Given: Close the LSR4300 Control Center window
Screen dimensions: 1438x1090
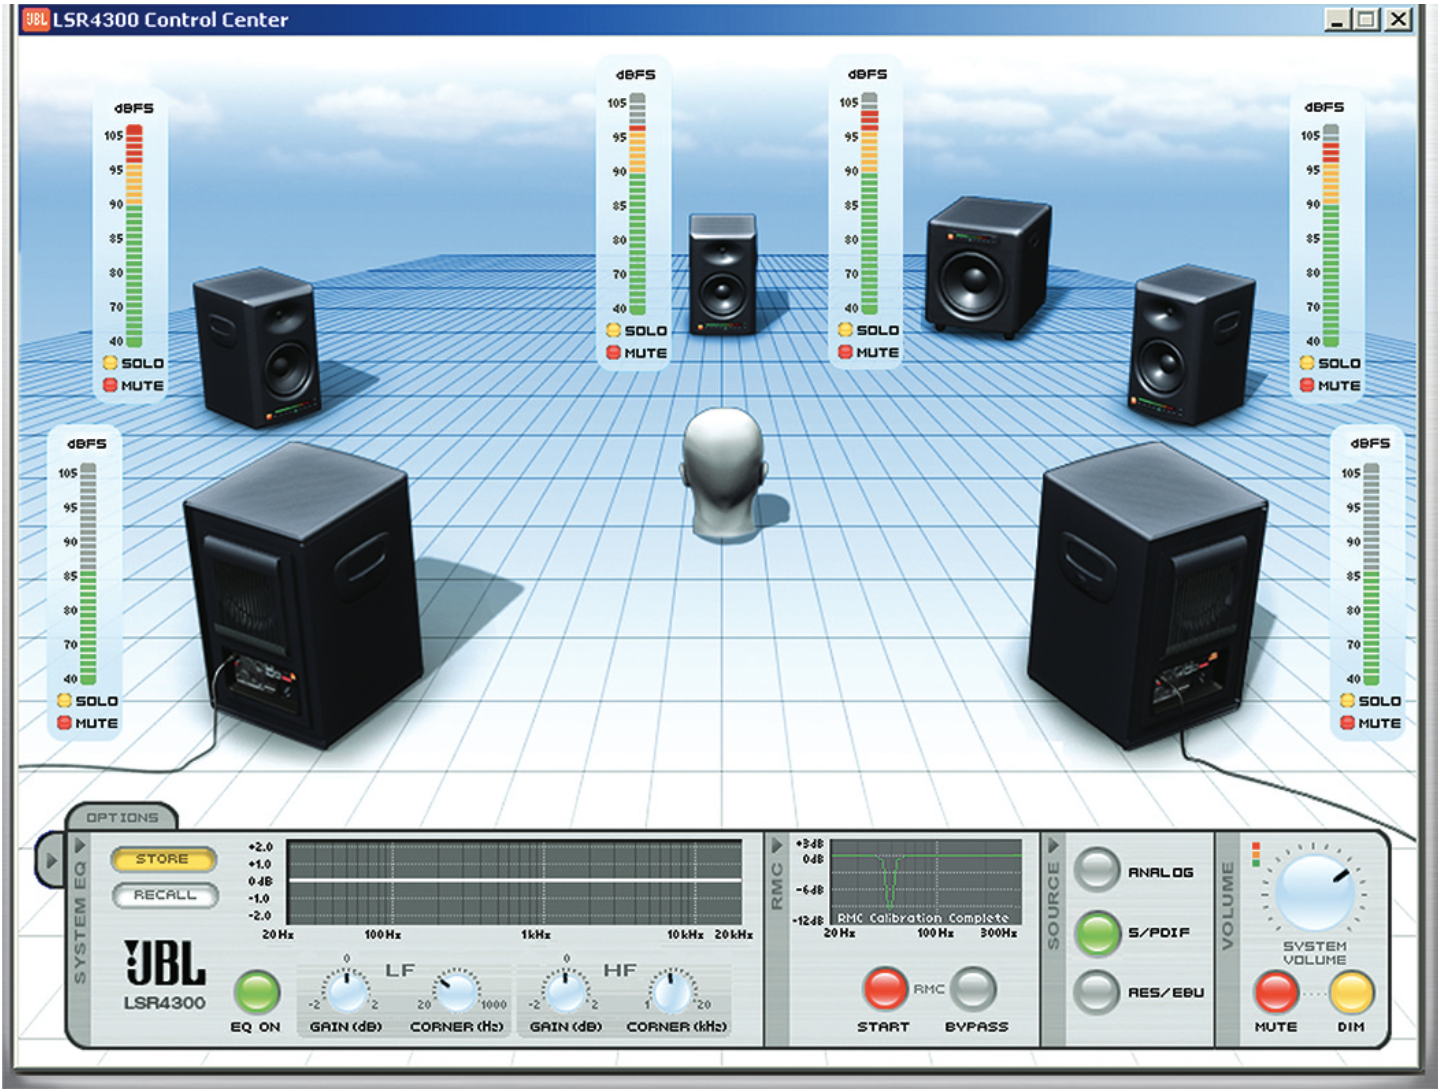Looking at the screenshot, I should click(1398, 19).
